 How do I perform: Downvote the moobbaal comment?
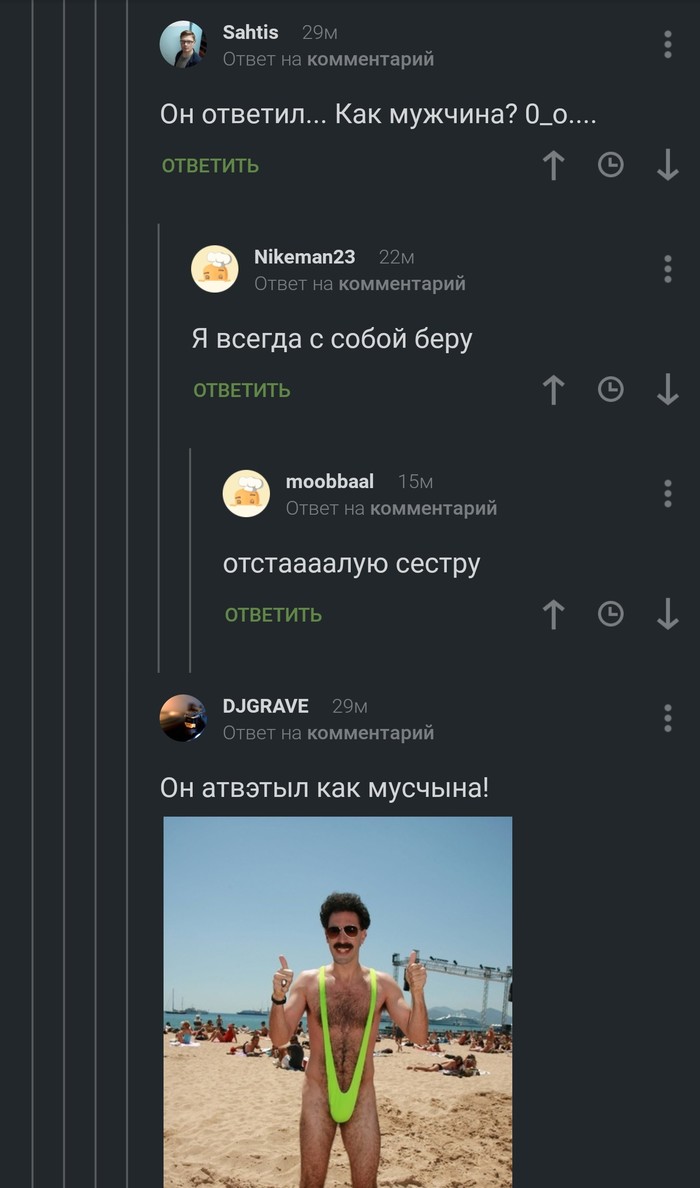click(667, 614)
